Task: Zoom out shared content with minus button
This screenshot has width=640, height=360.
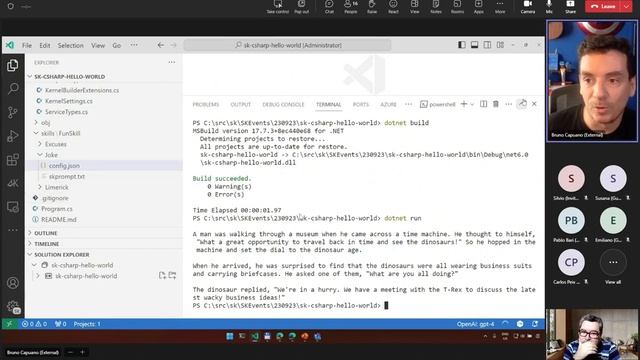Action: (x=70, y=352)
